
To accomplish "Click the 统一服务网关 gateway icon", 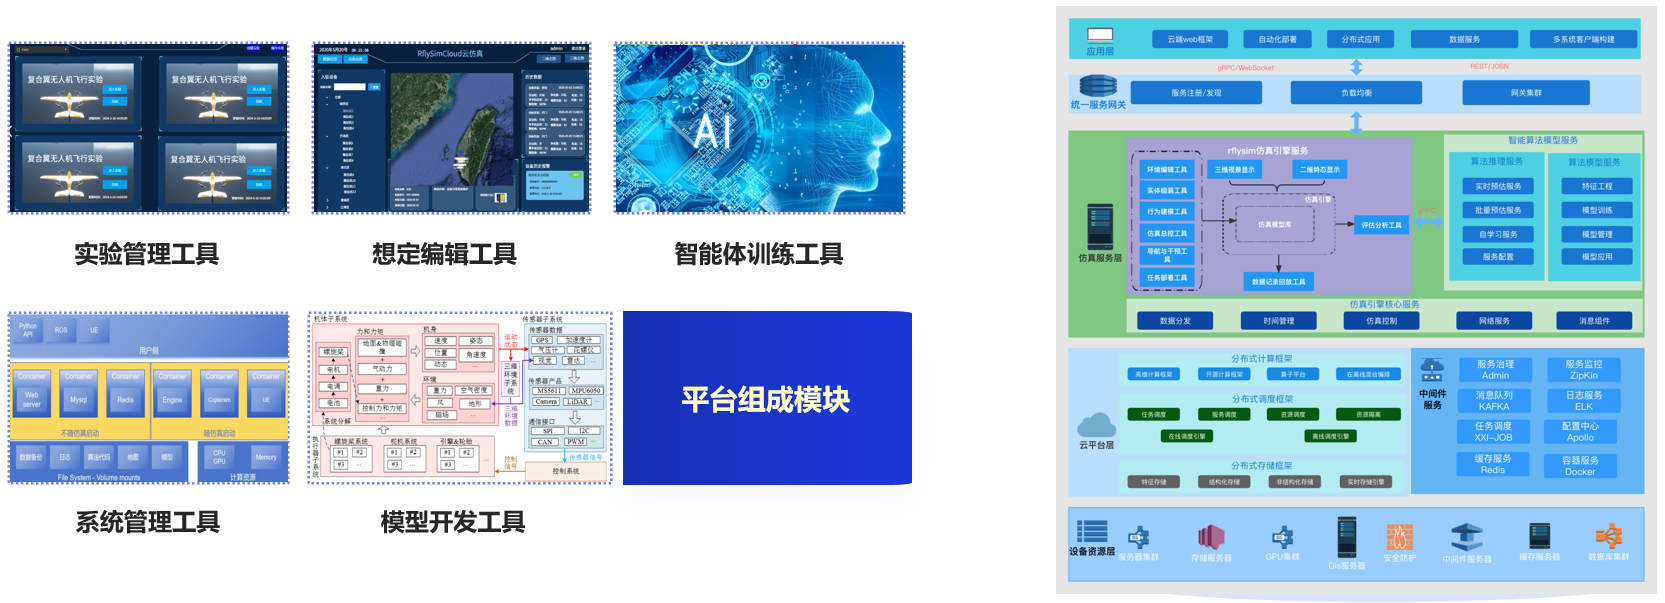I will (x=1097, y=87).
